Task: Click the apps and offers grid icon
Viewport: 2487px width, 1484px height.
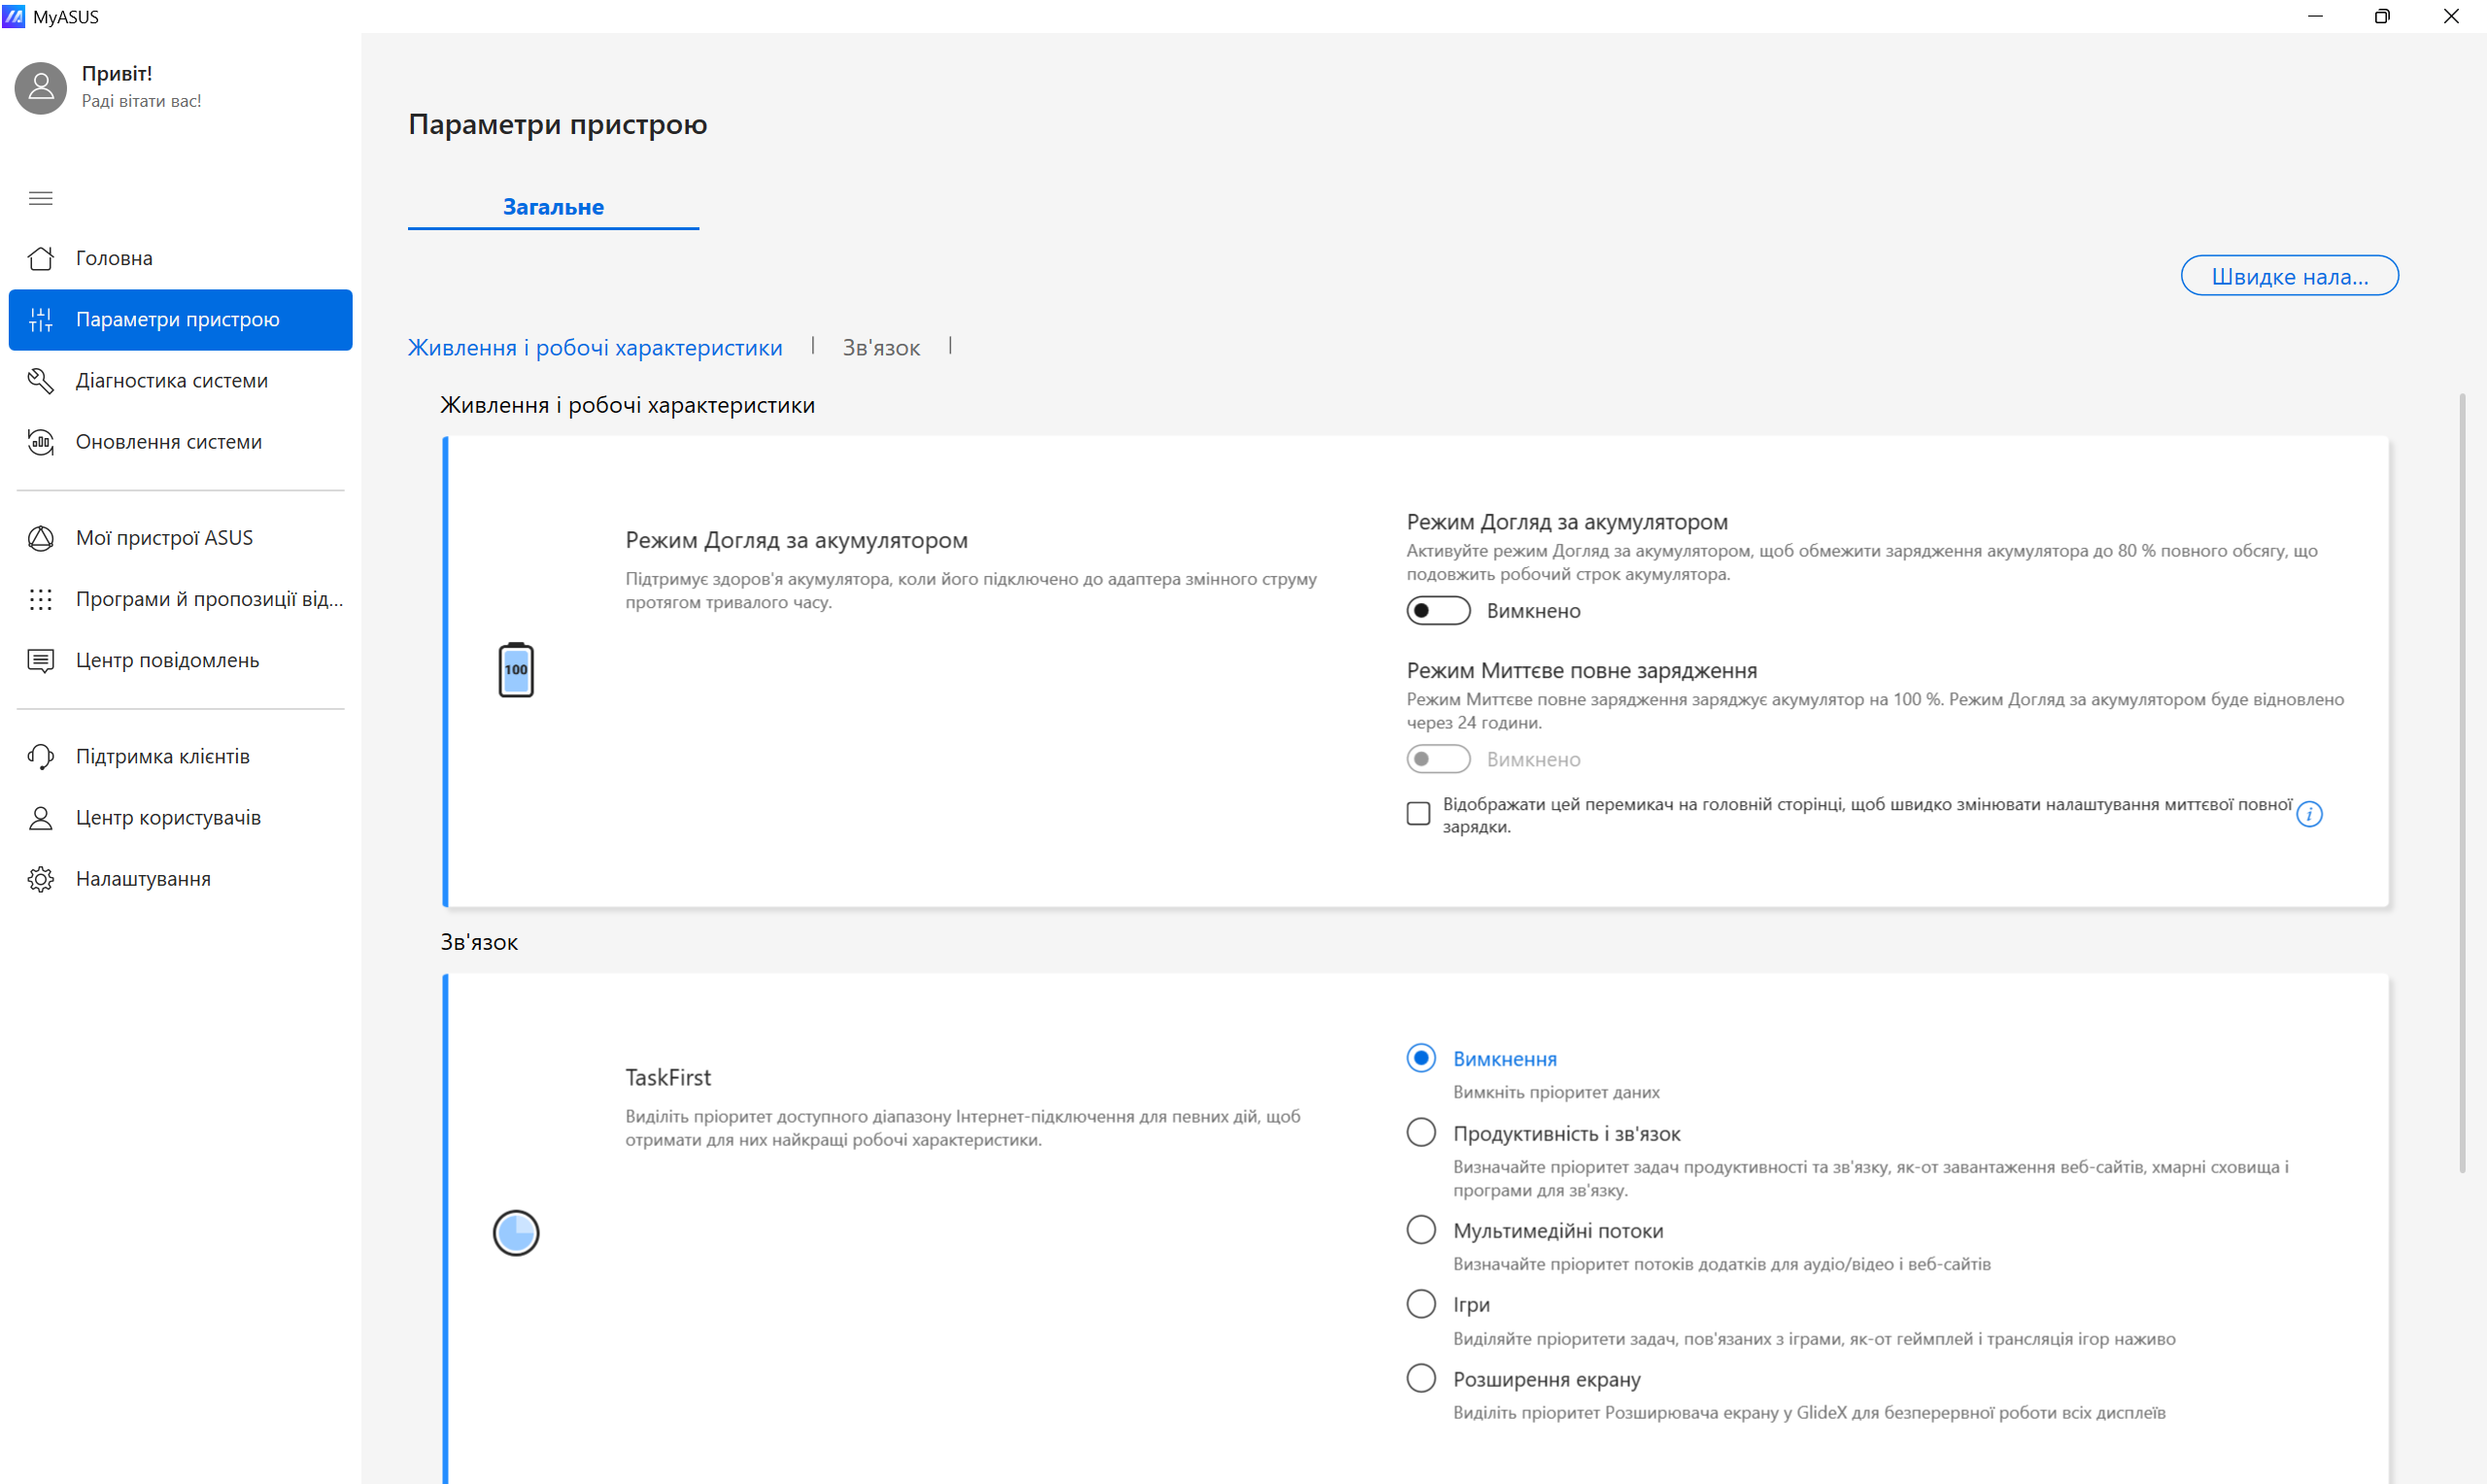Action: coord(40,599)
